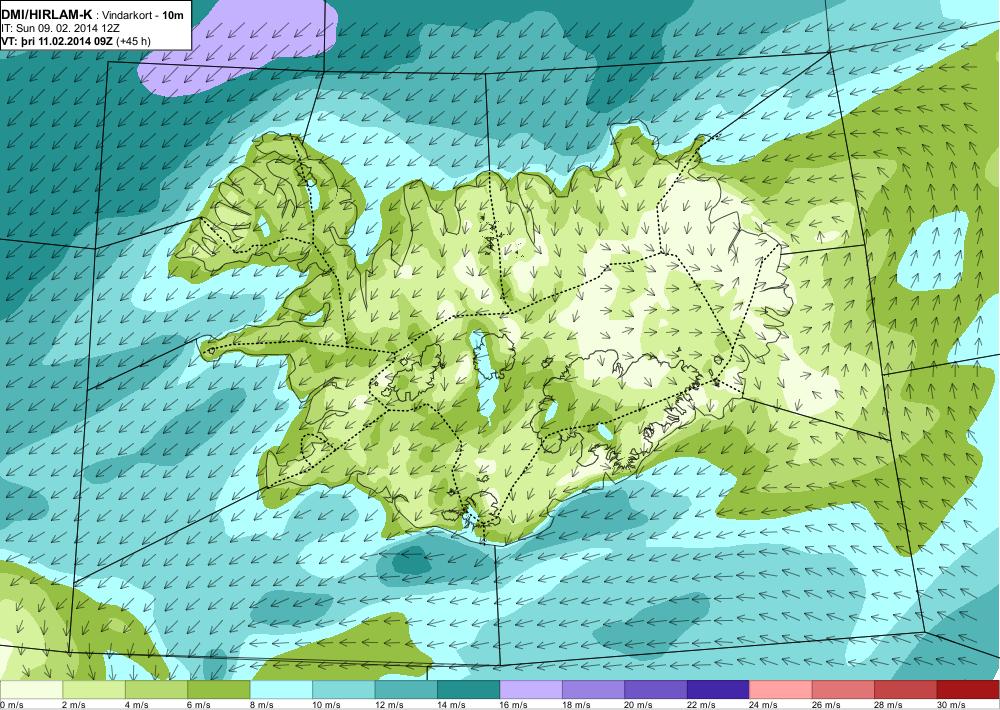
Task: Click the '14 m/s' legend label
Action: [x=452, y=705]
